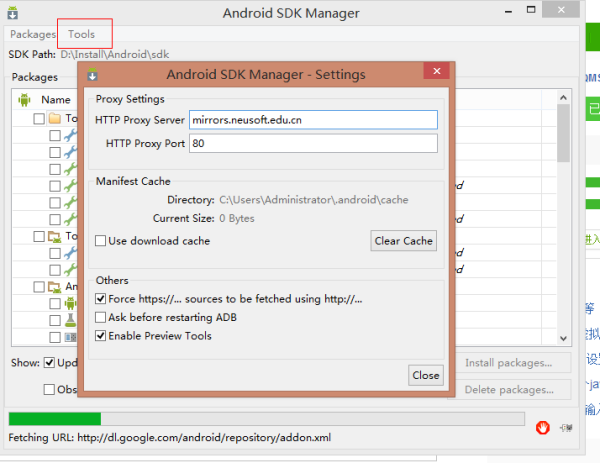600x463 pixels.
Task: Click the HTTP Proxy Port field
Action: point(313,143)
